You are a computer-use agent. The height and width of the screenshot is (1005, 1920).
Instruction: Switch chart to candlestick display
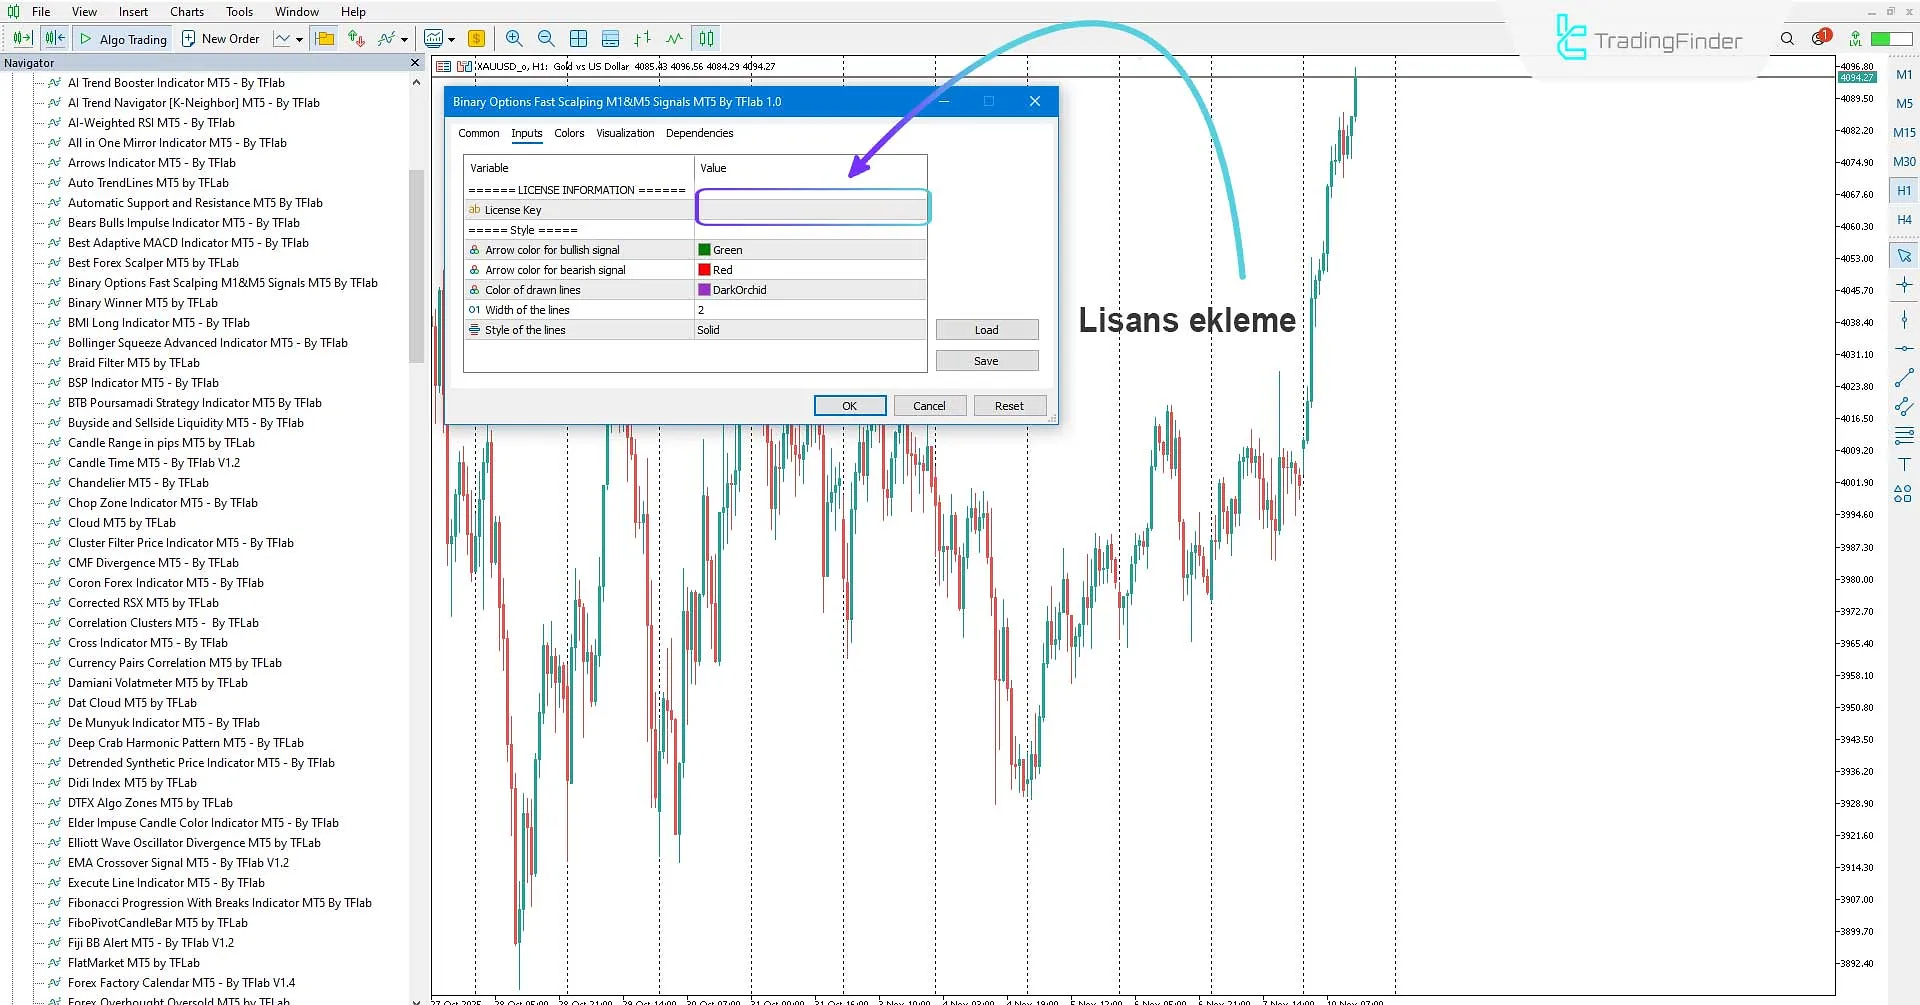tap(705, 38)
